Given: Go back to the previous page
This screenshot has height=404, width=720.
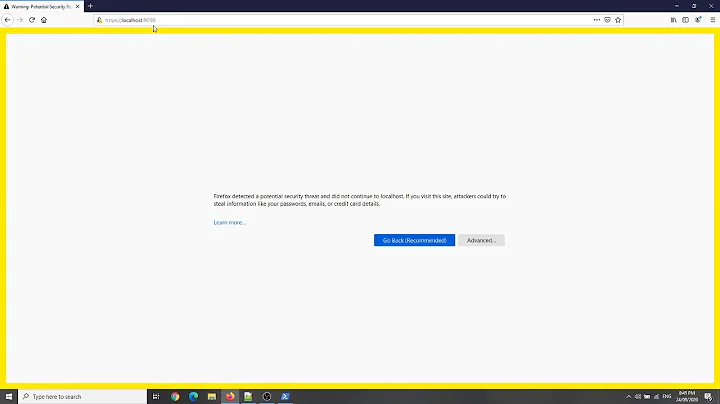Looking at the screenshot, I should (7, 20).
